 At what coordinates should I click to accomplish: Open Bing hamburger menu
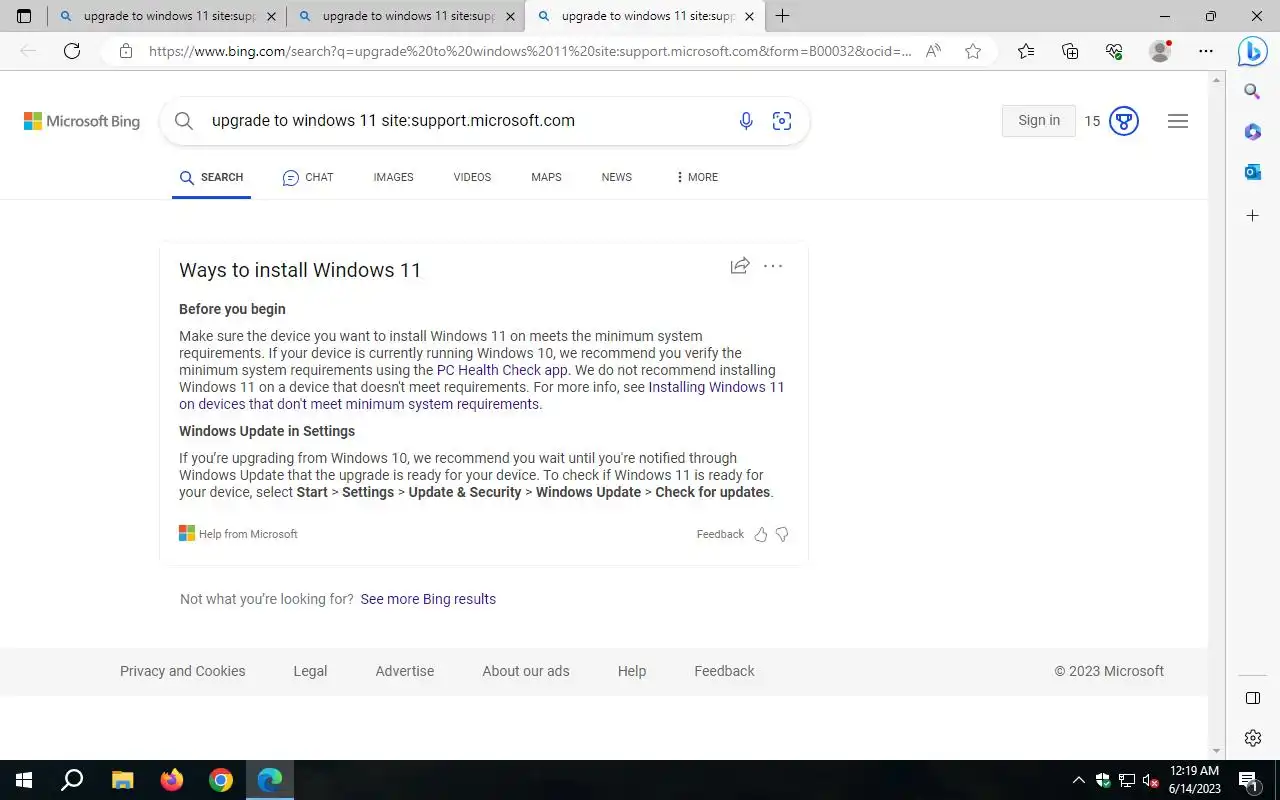(x=1178, y=121)
